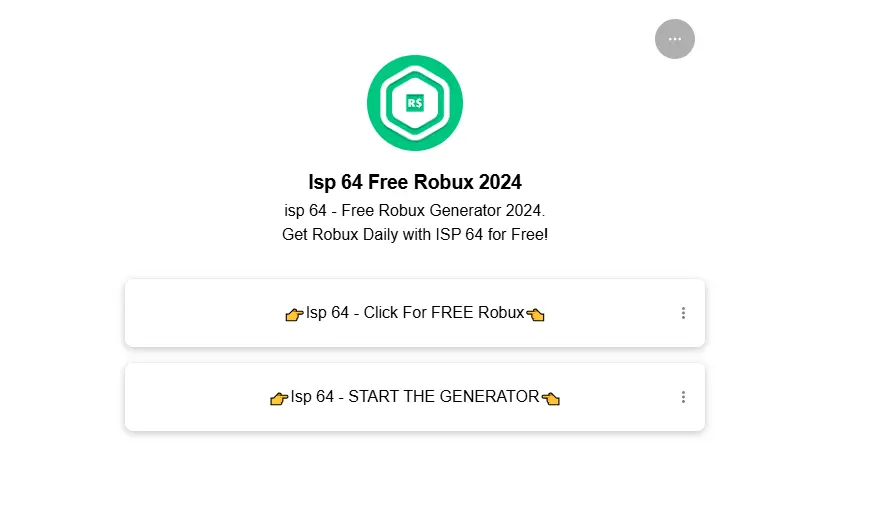Click the green Robux logo avatar

pyautogui.click(x=414, y=103)
